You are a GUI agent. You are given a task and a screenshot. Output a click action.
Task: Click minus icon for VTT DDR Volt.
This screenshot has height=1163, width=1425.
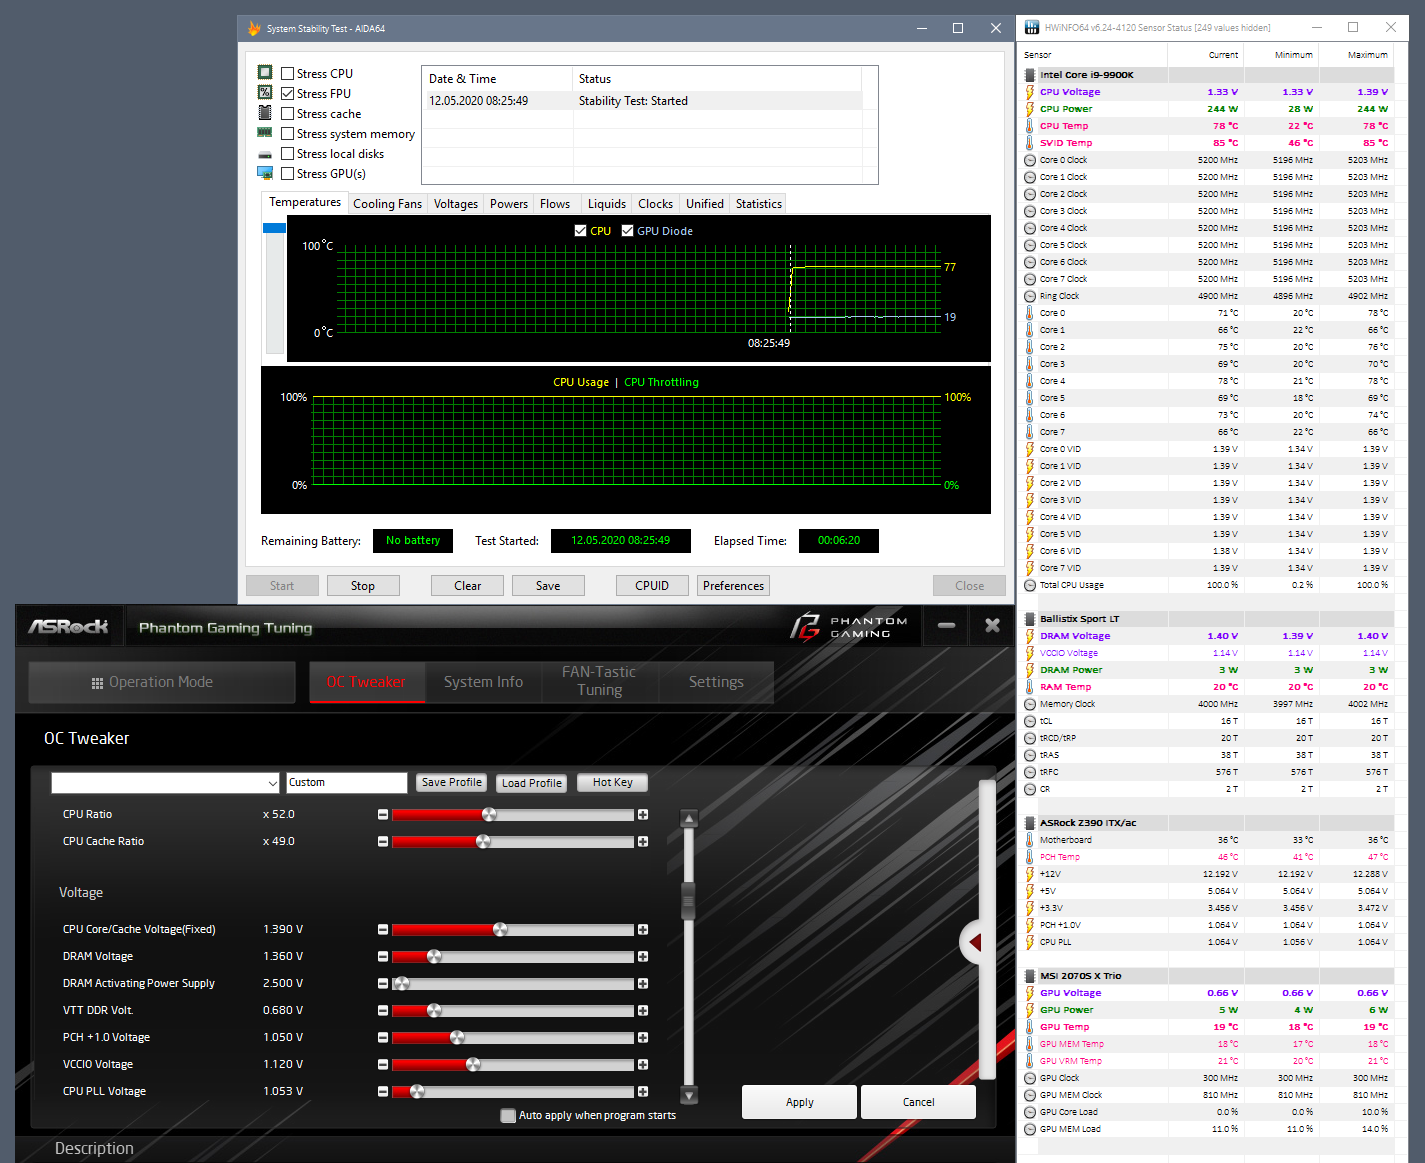pos(383,1011)
